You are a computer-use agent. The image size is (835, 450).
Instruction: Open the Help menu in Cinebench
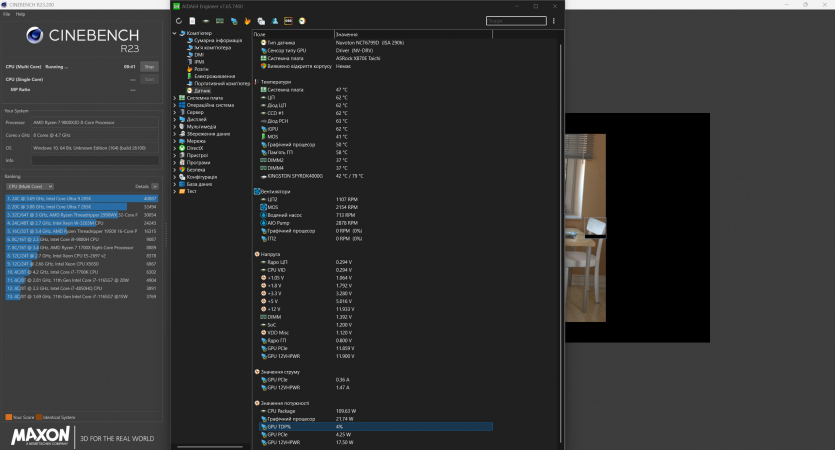pos(19,14)
